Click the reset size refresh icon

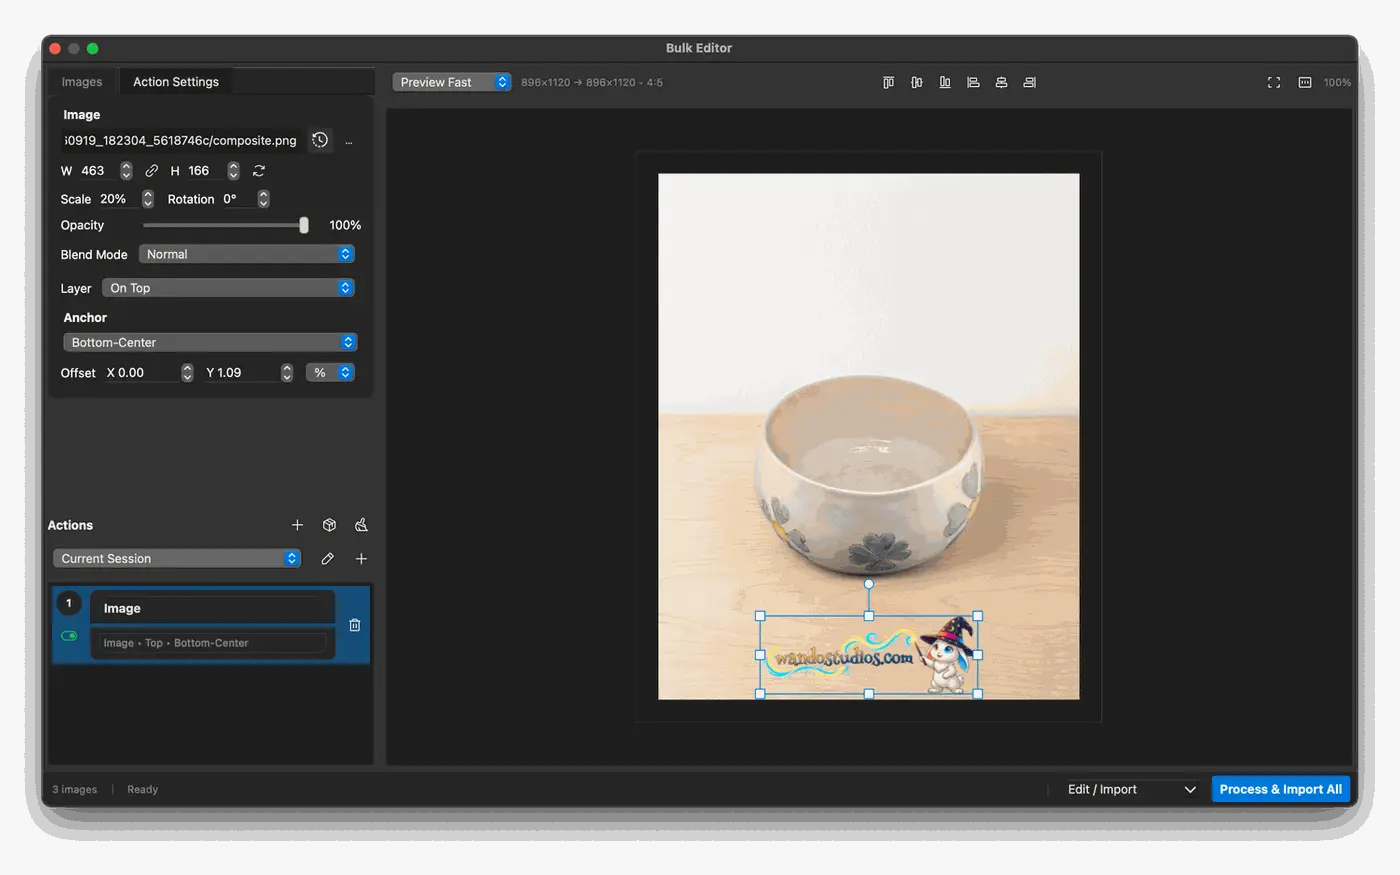click(259, 171)
